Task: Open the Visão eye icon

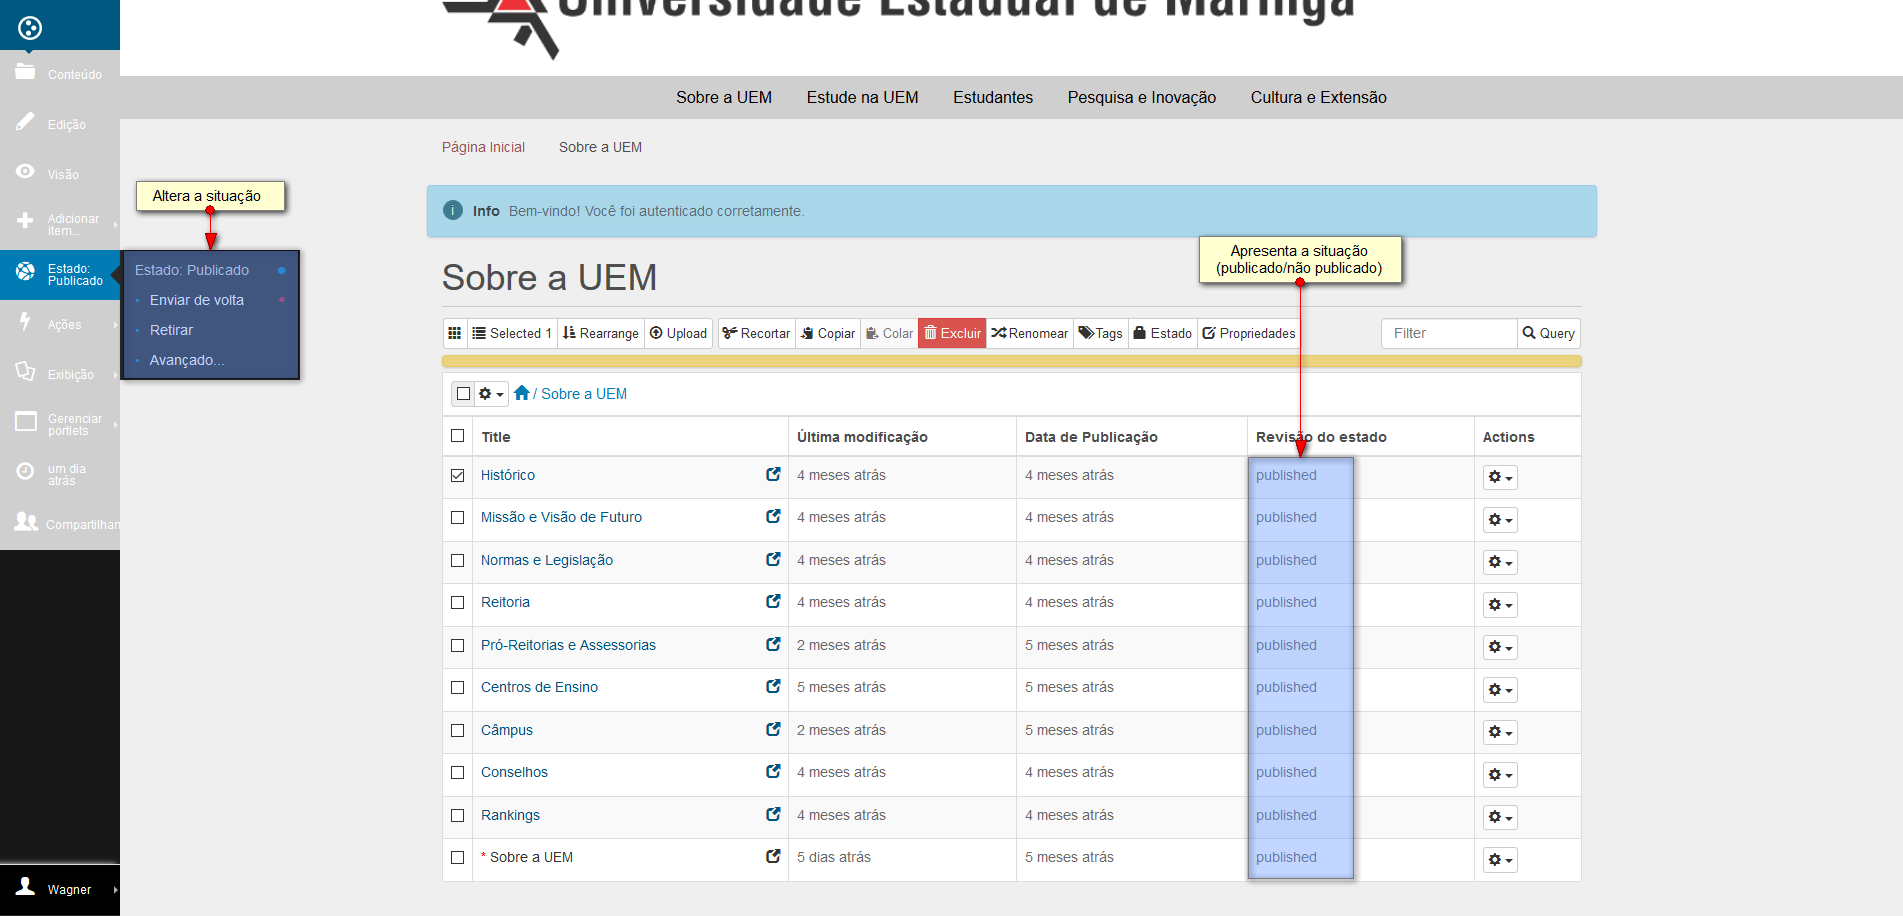Action: click(26, 172)
